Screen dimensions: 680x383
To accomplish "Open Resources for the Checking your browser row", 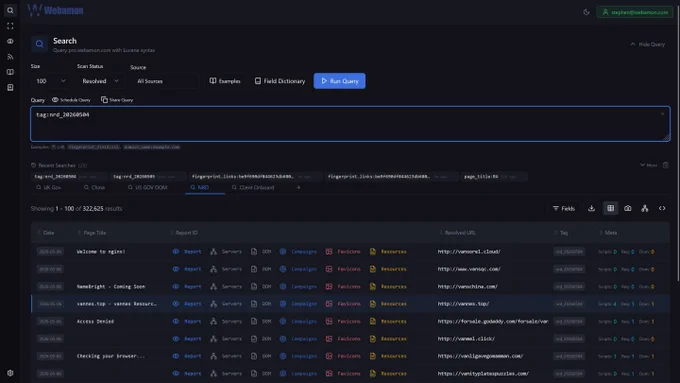I will pyautogui.click(x=388, y=356).
